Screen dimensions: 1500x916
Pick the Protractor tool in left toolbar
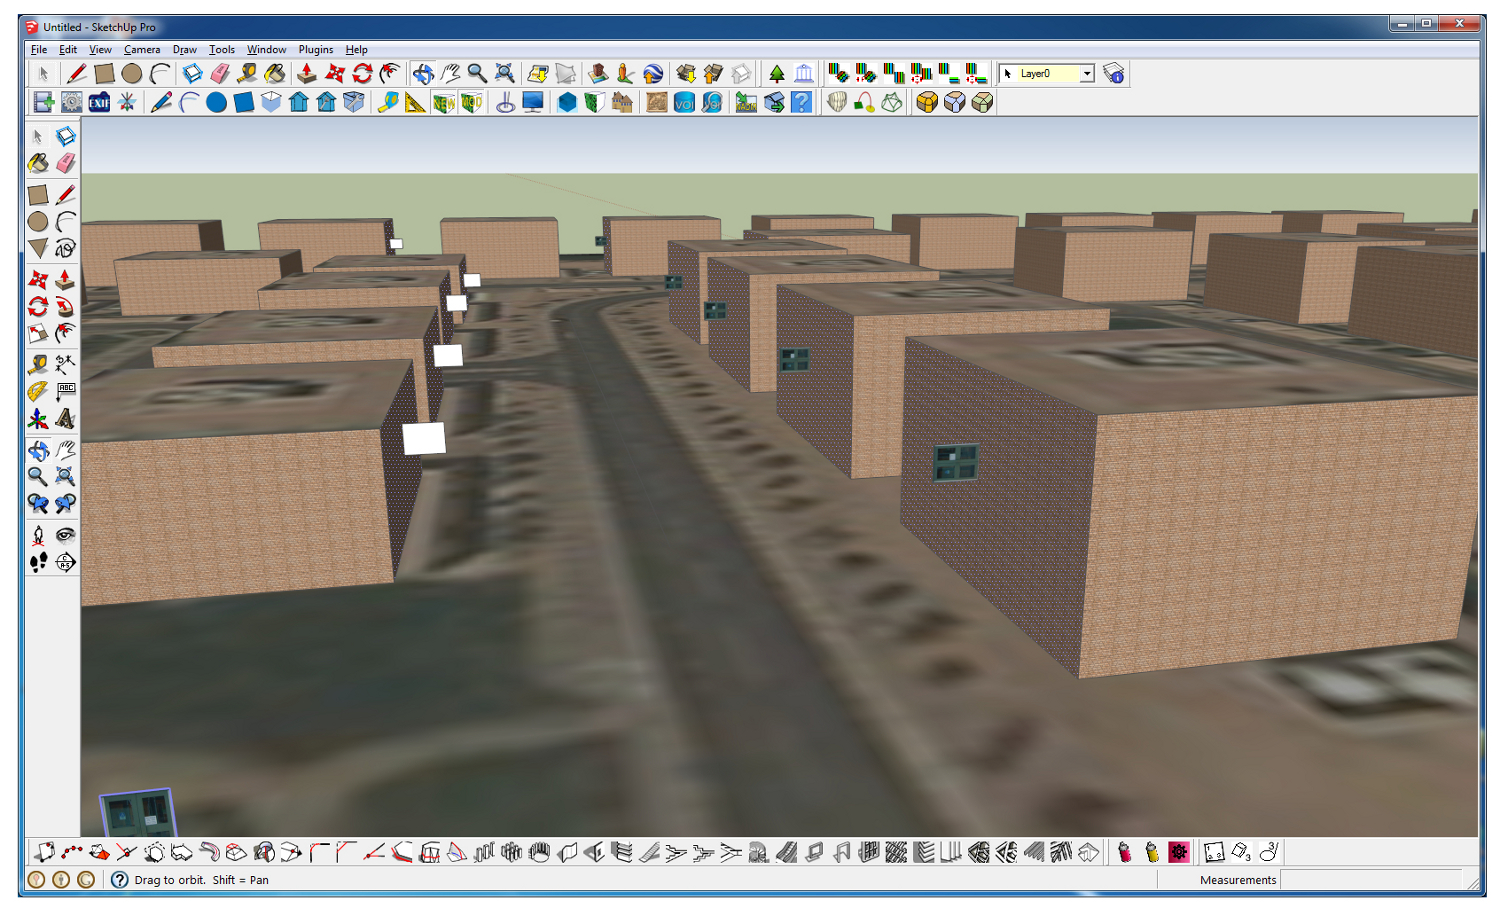(38, 391)
